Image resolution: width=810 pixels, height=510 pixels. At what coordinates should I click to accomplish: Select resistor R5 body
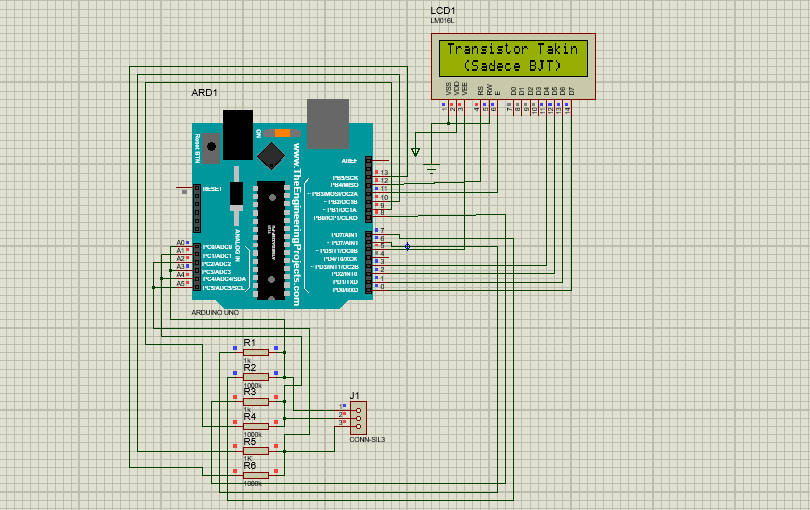click(x=256, y=451)
